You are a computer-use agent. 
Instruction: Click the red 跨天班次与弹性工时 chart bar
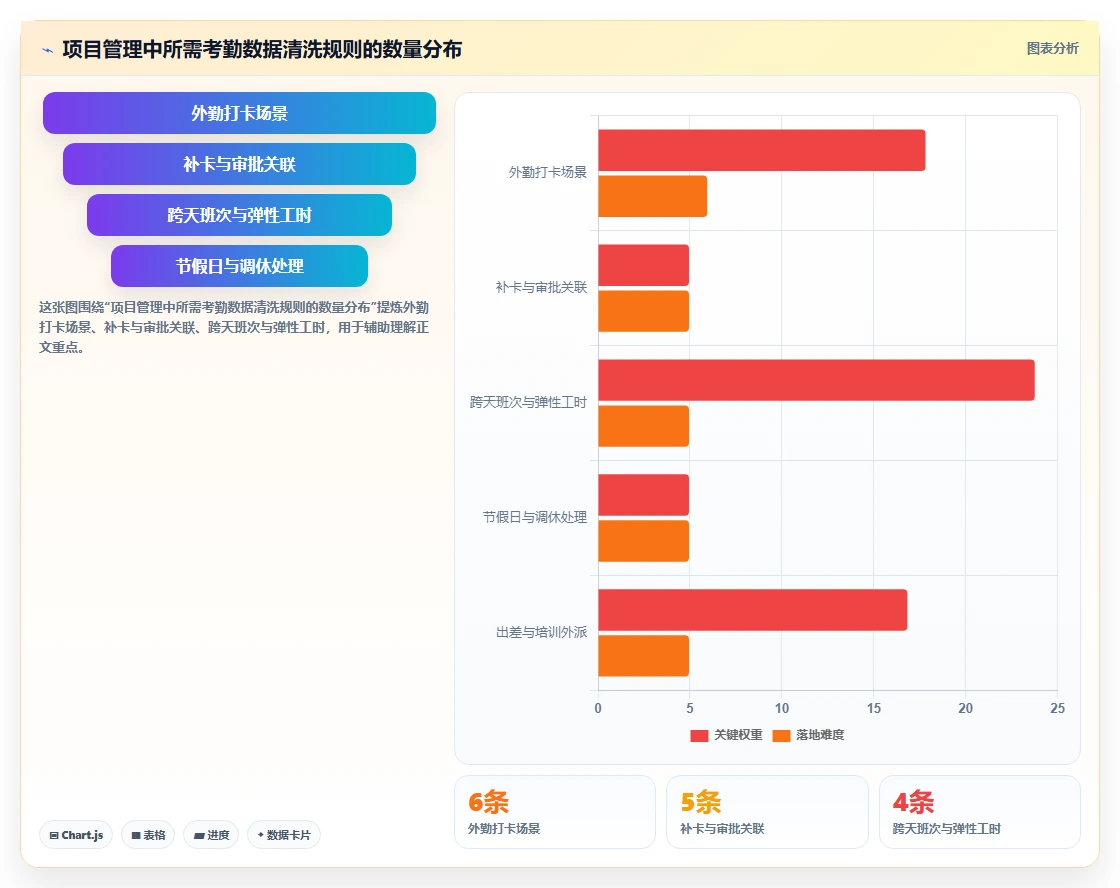click(x=816, y=380)
